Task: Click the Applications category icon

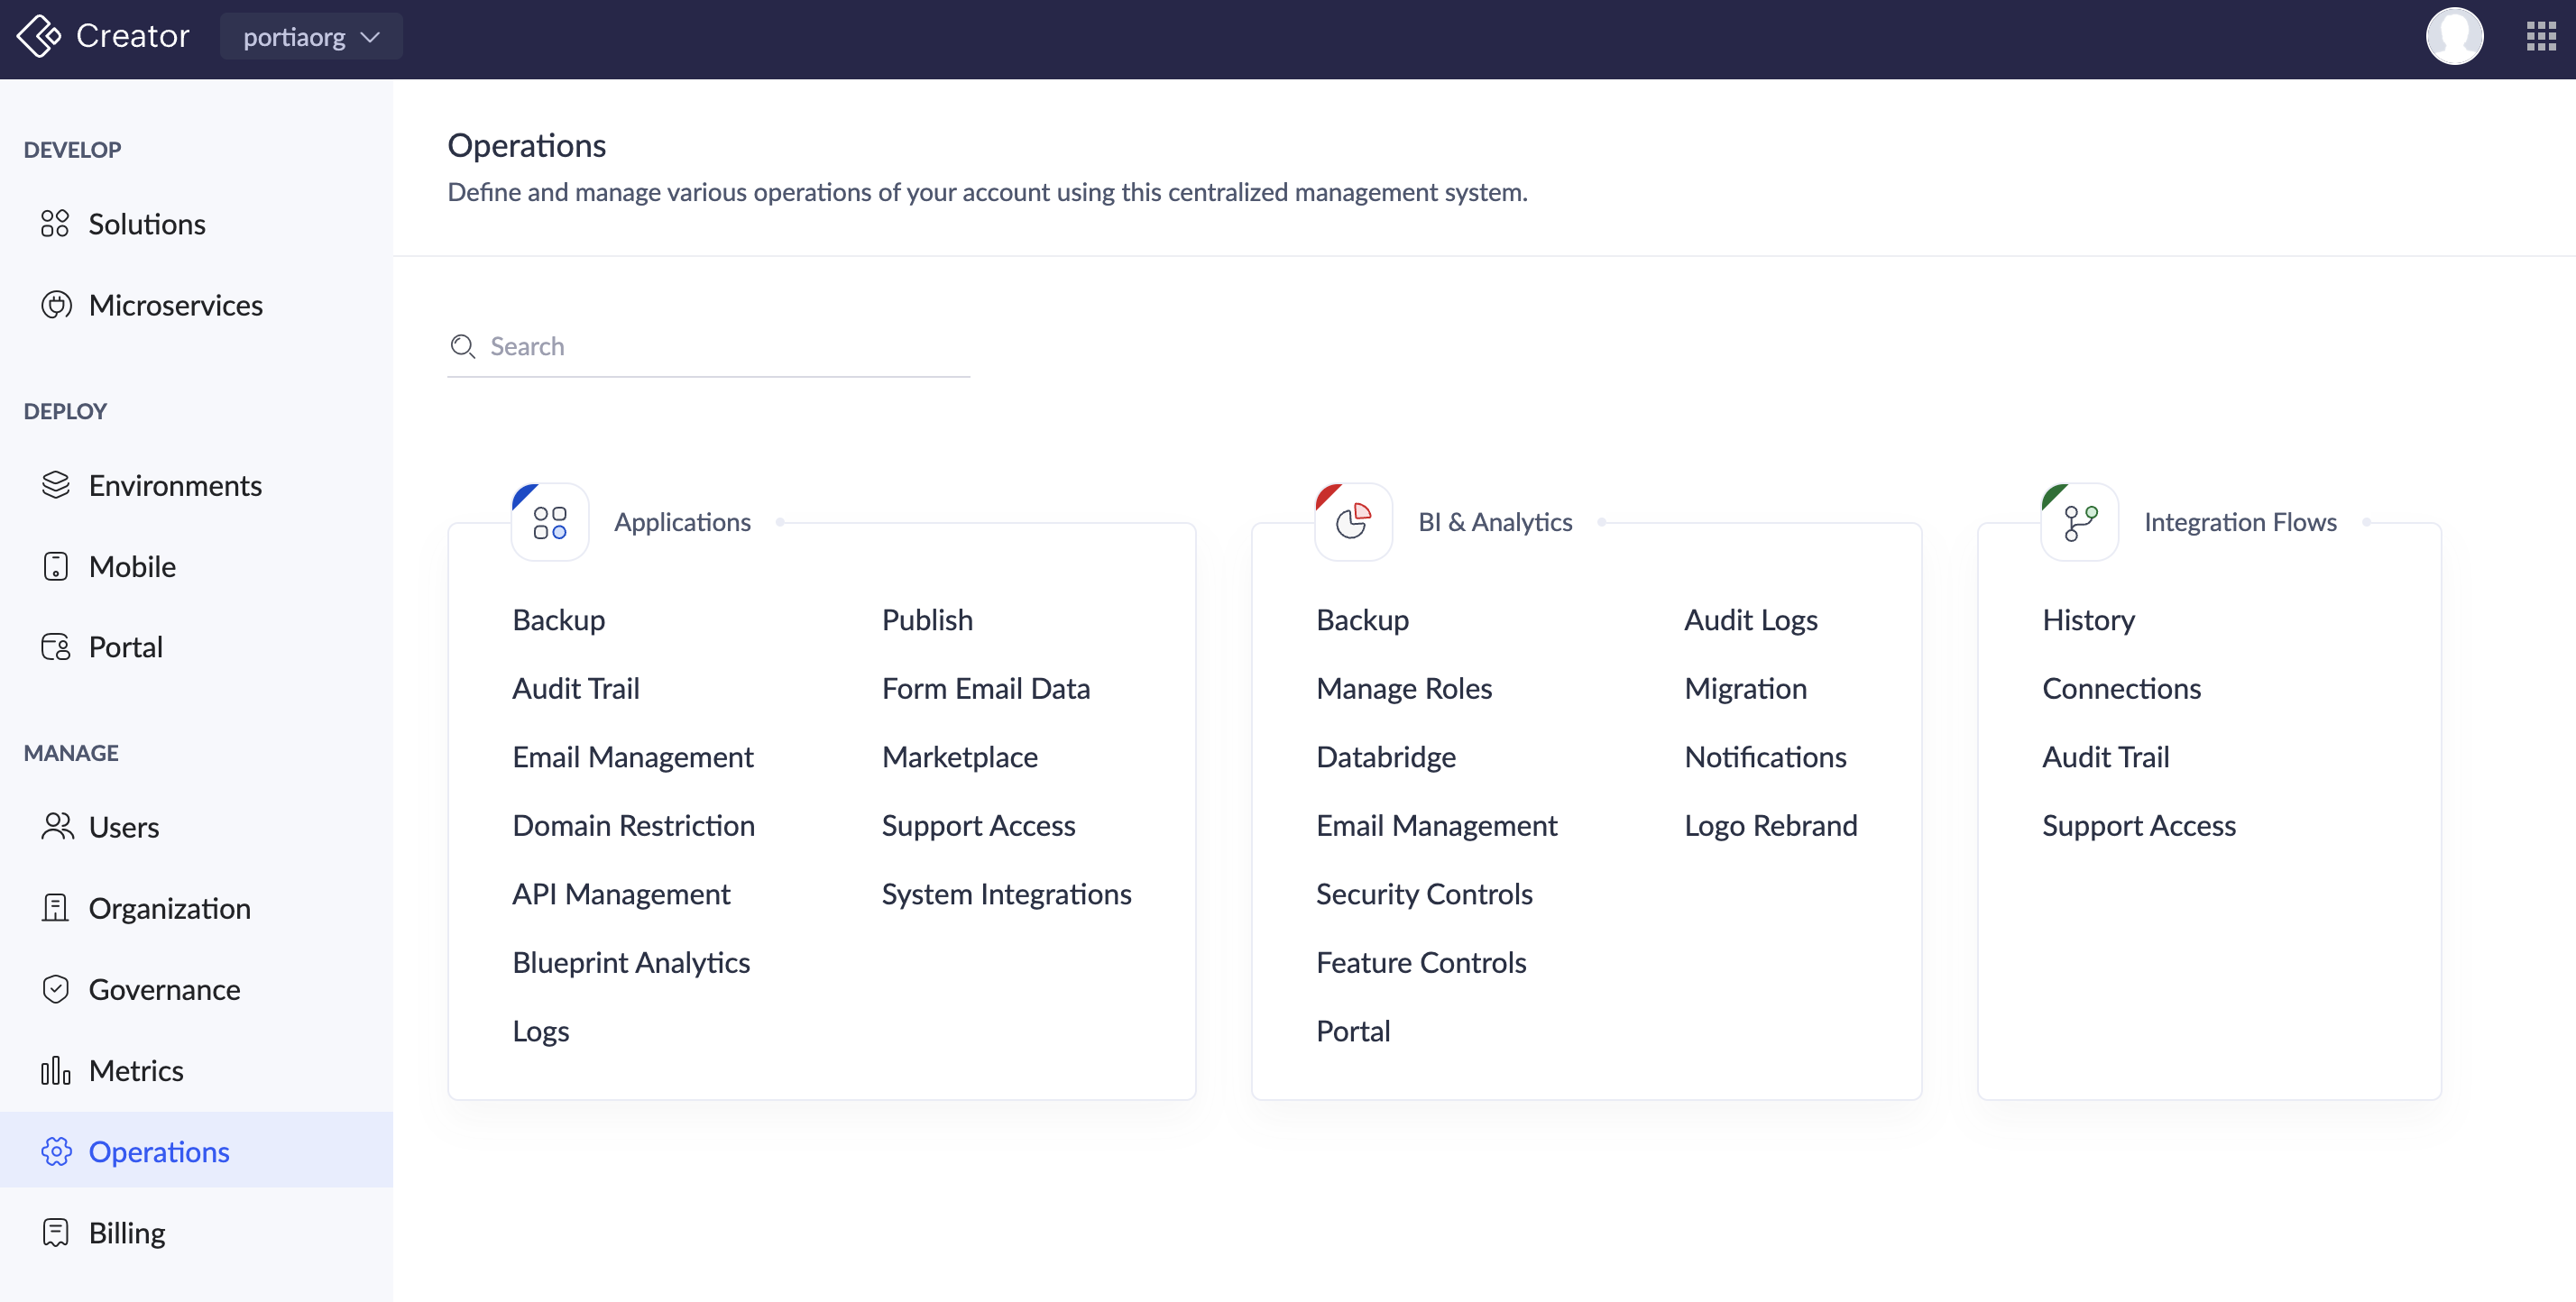Action: (549, 522)
